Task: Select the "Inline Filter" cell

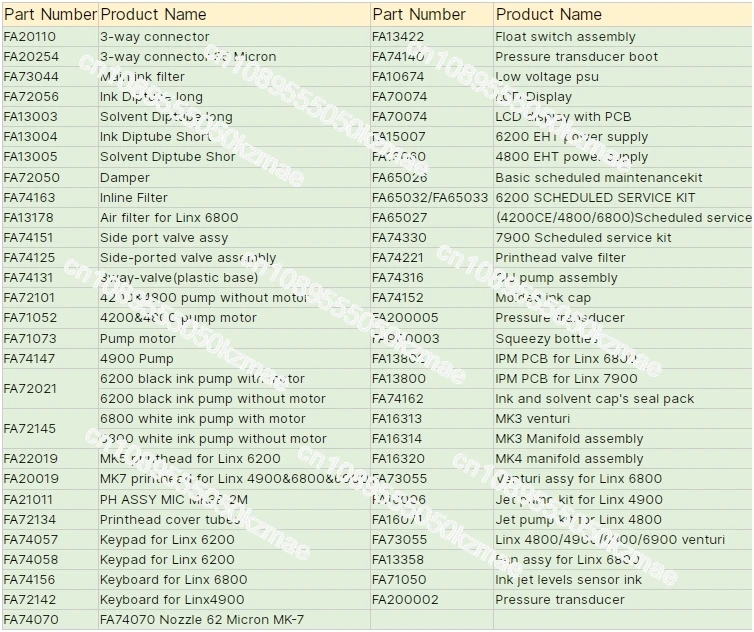Action: [134, 198]
